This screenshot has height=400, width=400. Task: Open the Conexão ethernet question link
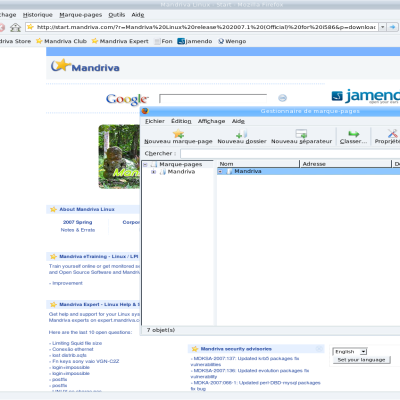click(73, 349)
